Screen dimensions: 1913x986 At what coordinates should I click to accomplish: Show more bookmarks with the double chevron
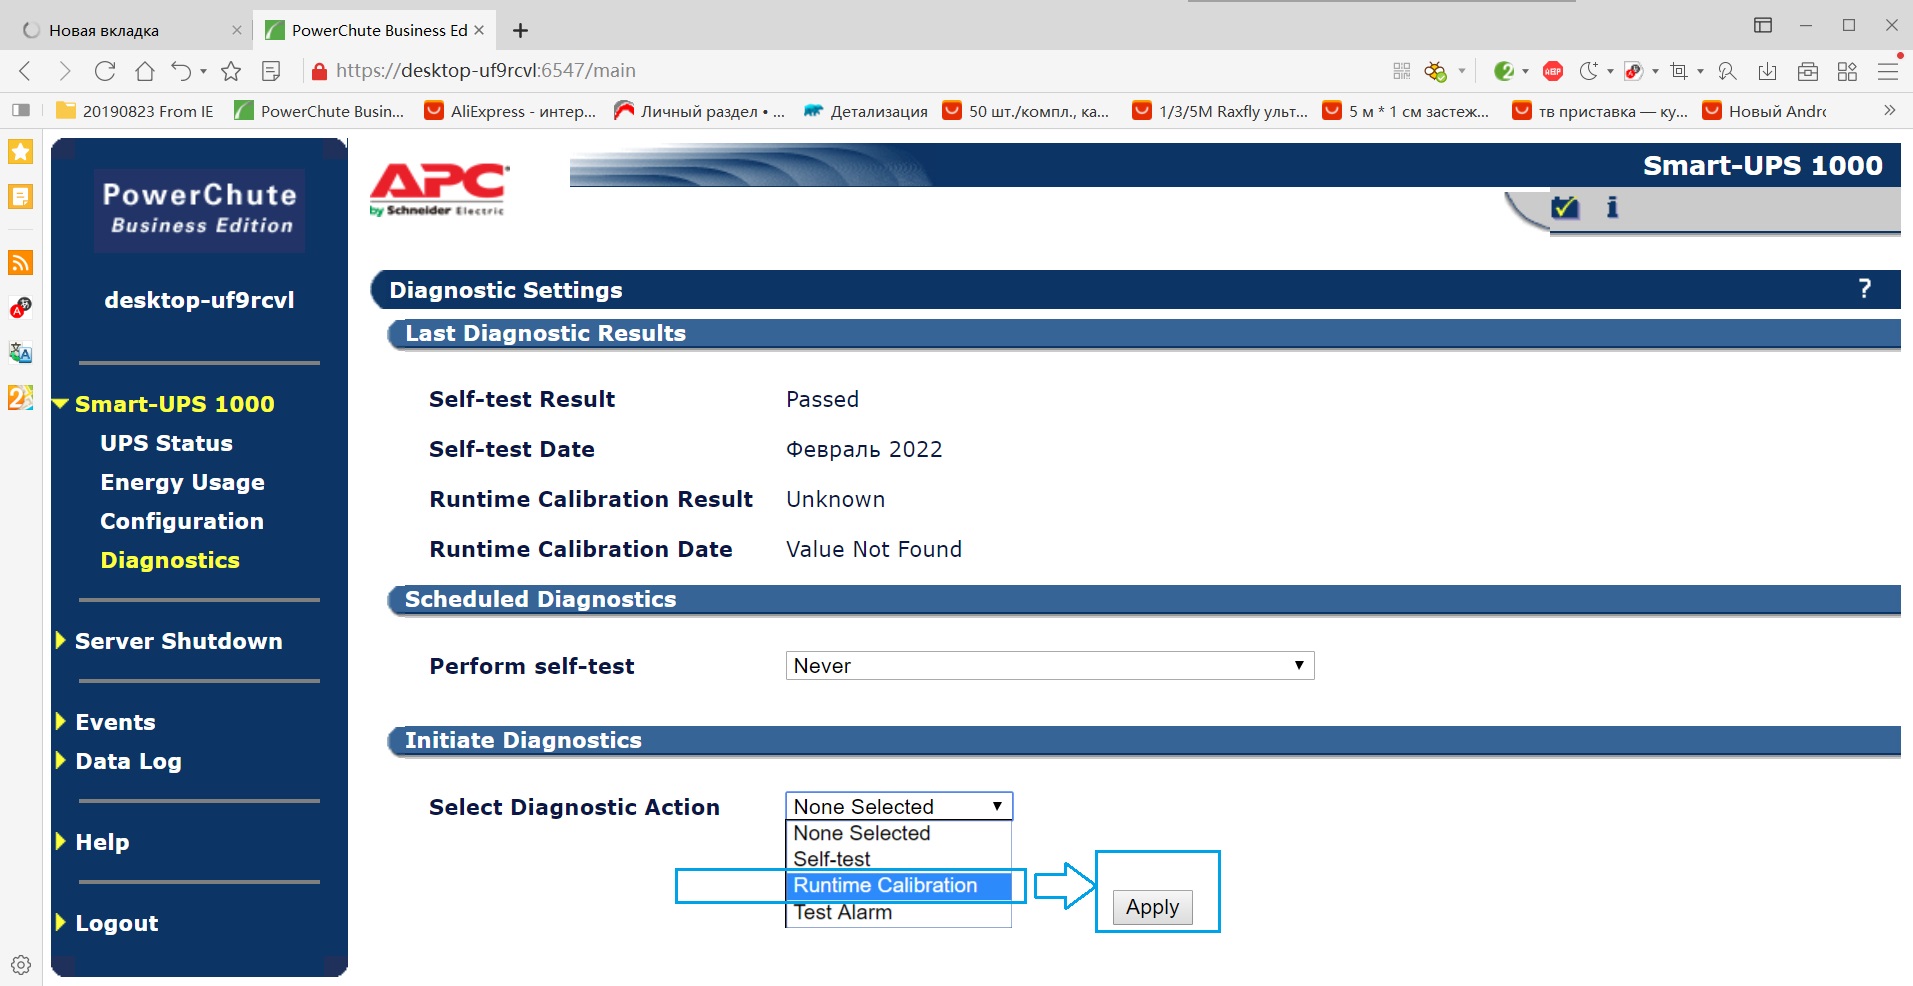pyautogui.click(x=1889, y=110)
